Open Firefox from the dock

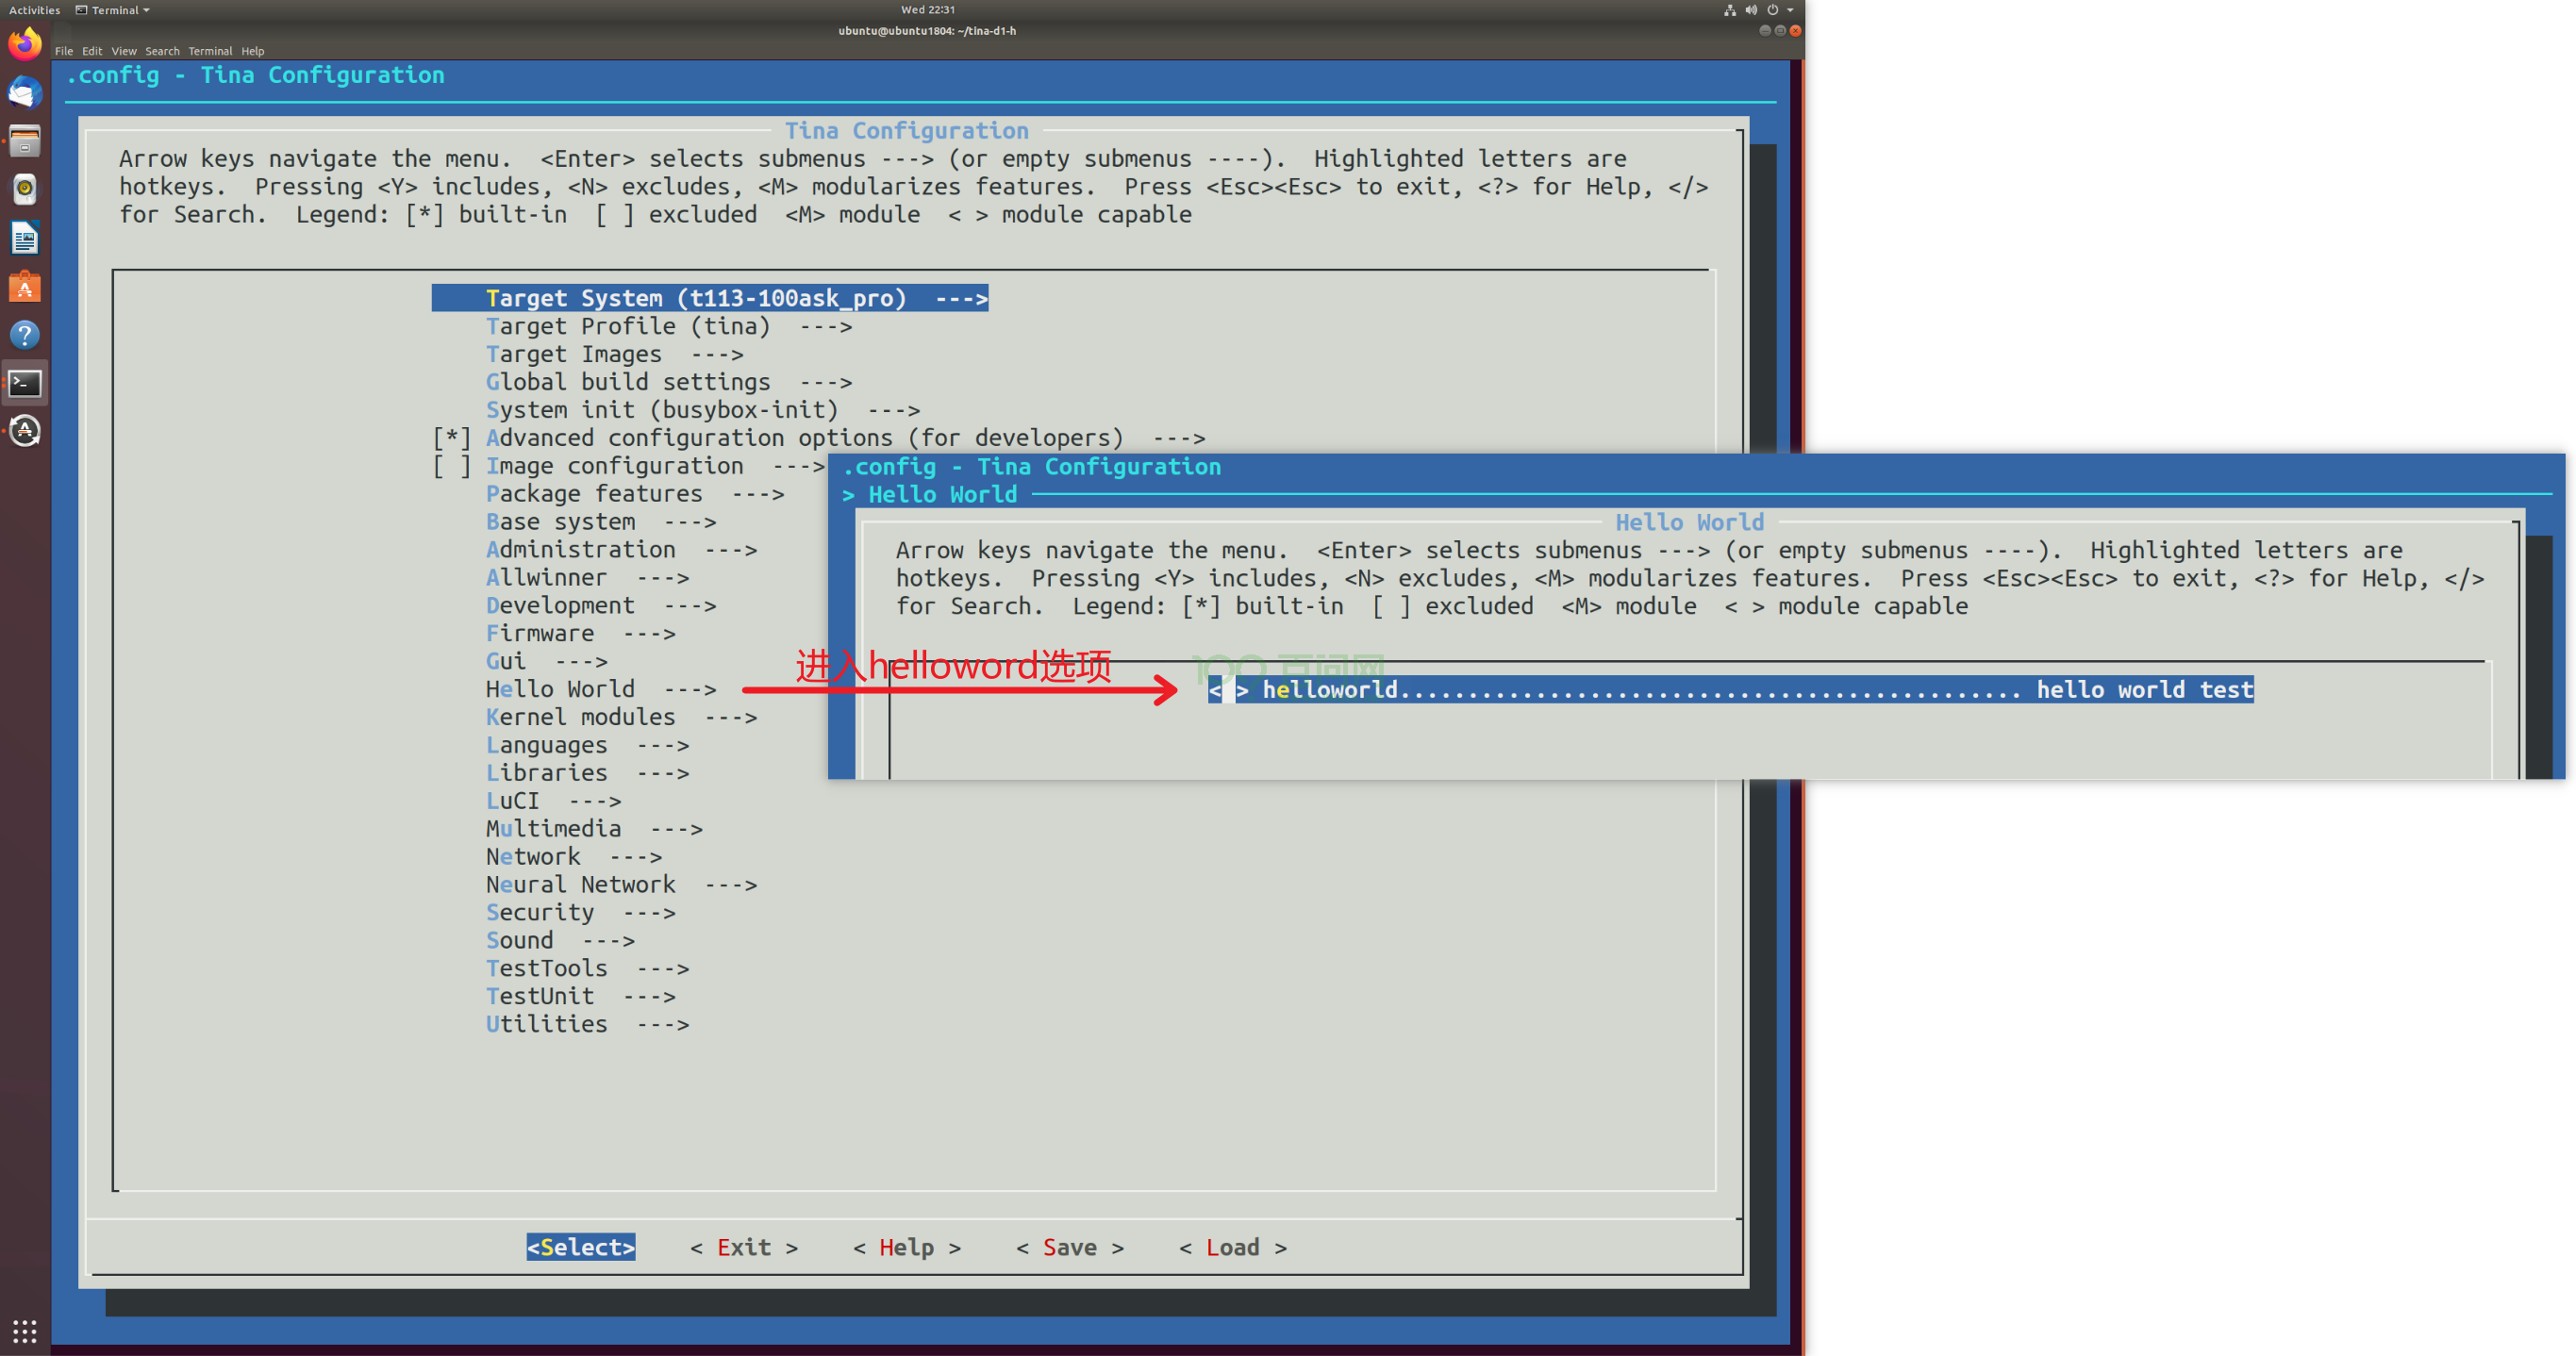pos(25,44)
